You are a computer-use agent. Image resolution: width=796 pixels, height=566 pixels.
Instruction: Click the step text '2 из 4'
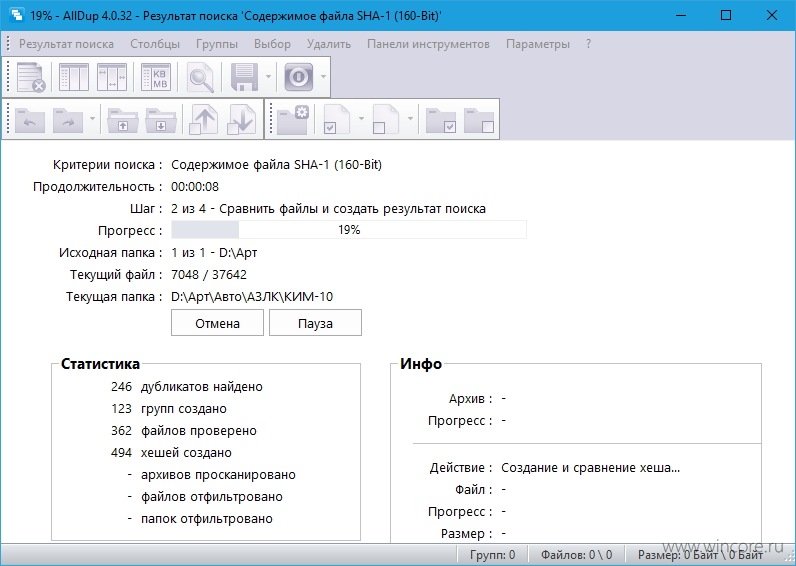[188, 209]
